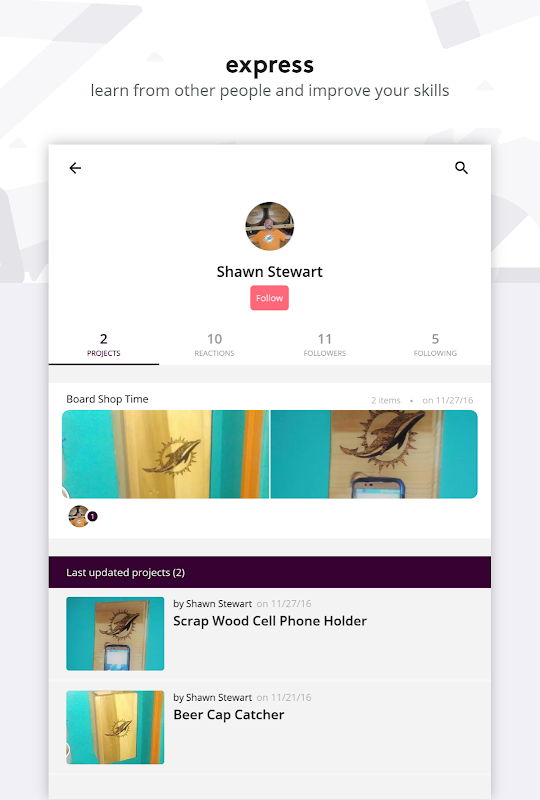Tap the back arrow icon
Image resolution: width=540 pixels, height=800 pixels.
coord(75,168)
